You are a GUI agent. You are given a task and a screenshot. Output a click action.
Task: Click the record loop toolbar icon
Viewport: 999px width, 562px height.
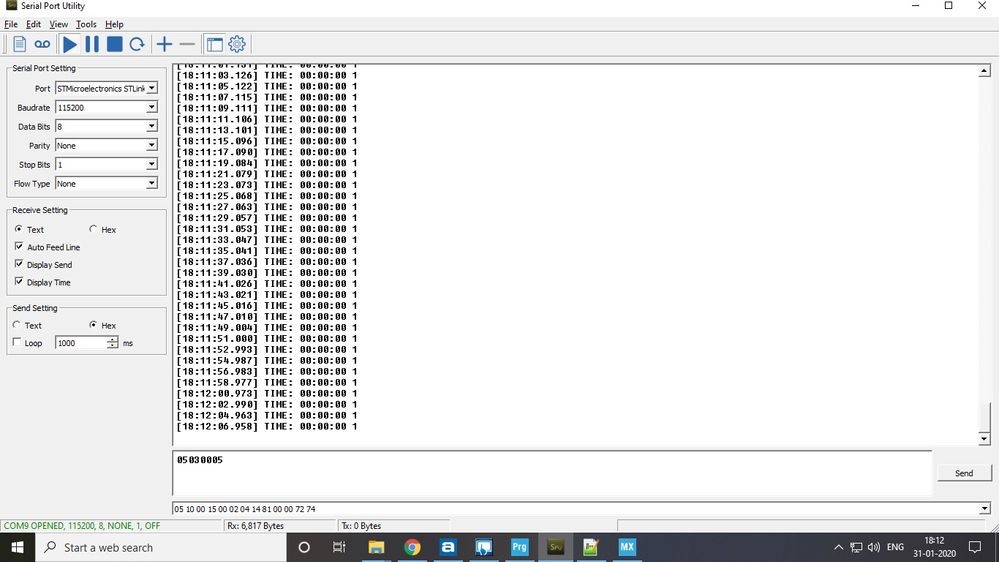pos(42,44)
